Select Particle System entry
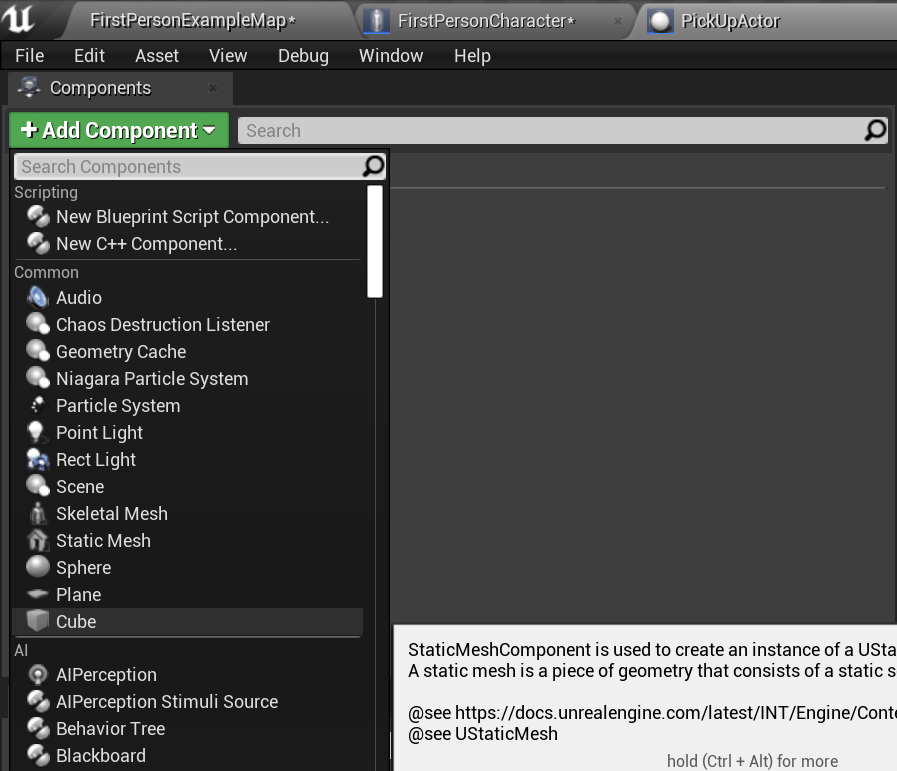Screen dimensions: 897x771 tap(186, 406)
